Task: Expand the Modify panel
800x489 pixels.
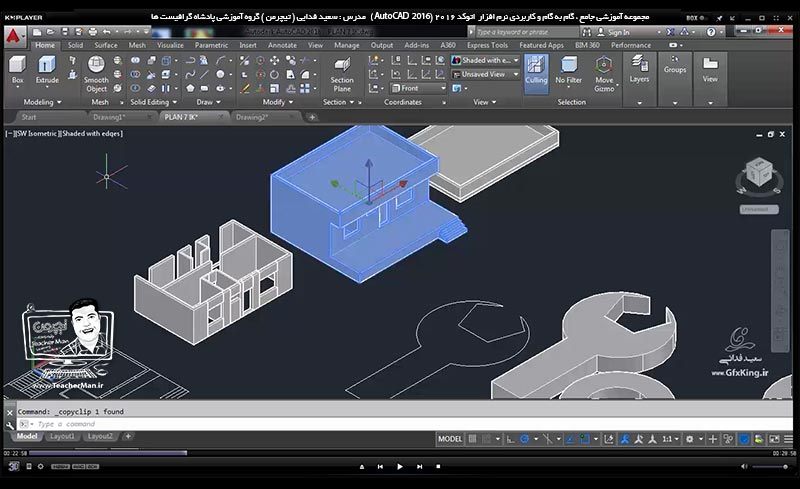Action: point(278,102)
